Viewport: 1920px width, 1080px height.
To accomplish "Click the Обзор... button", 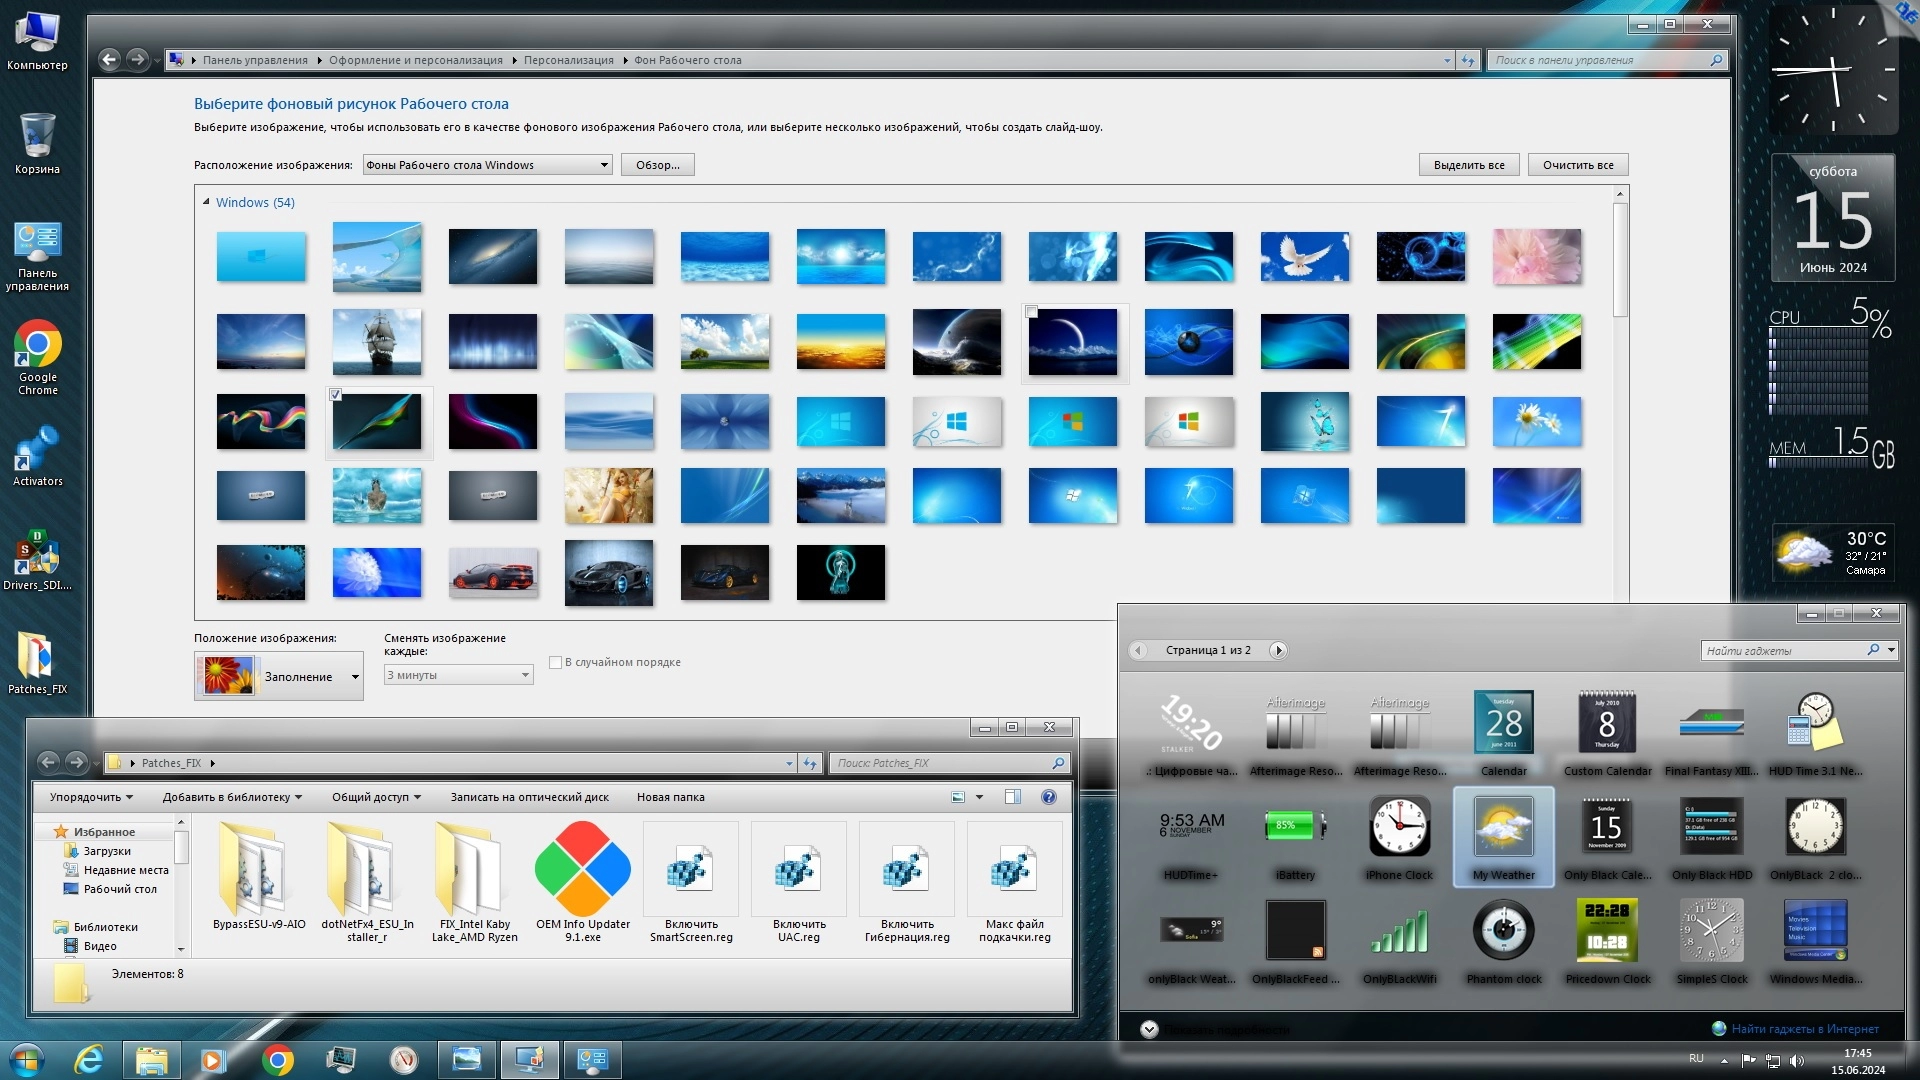I will [x=657, y=165].
